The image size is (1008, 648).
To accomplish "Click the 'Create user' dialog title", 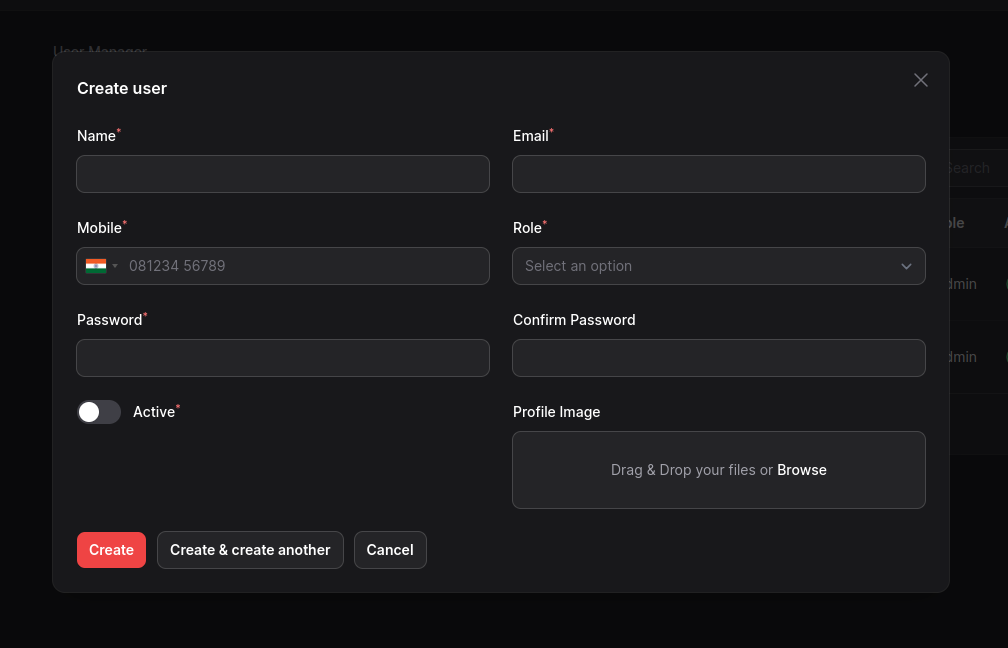I will [122, 88].
